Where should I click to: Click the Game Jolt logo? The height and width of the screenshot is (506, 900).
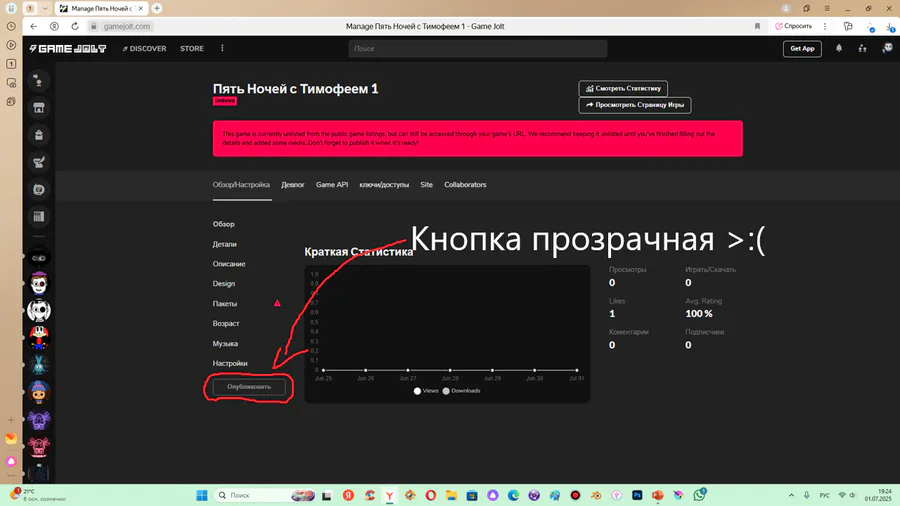(68, 49)
